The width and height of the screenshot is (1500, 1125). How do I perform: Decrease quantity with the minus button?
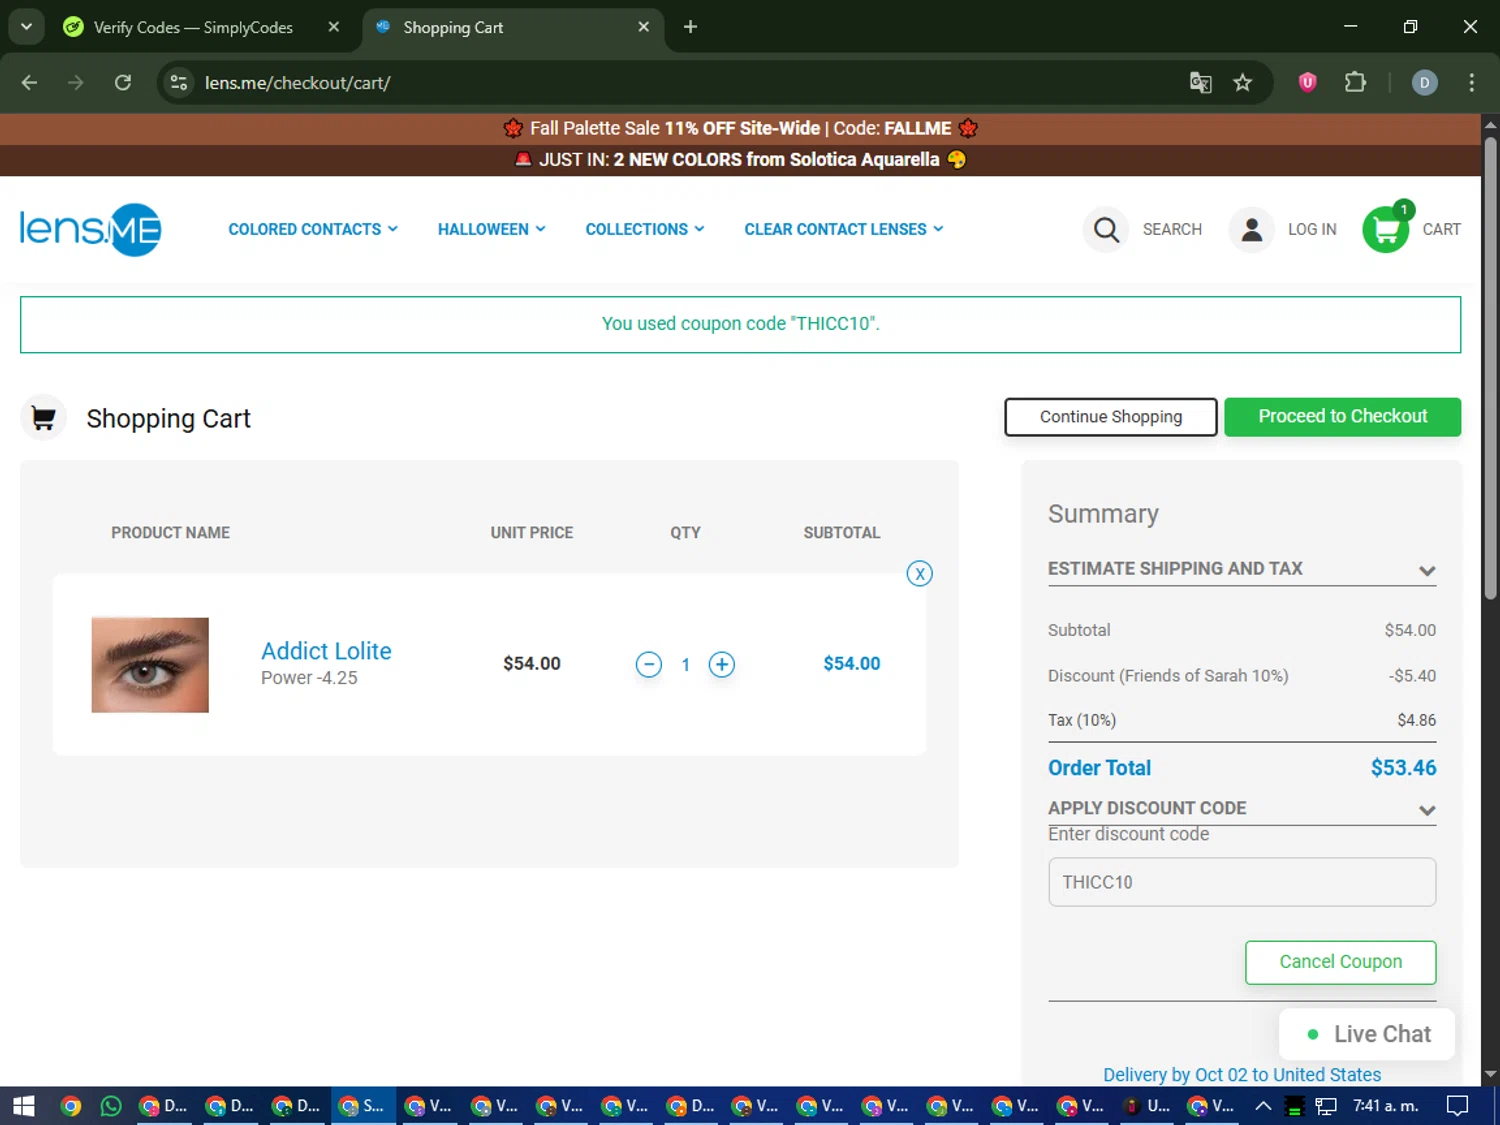648,664
